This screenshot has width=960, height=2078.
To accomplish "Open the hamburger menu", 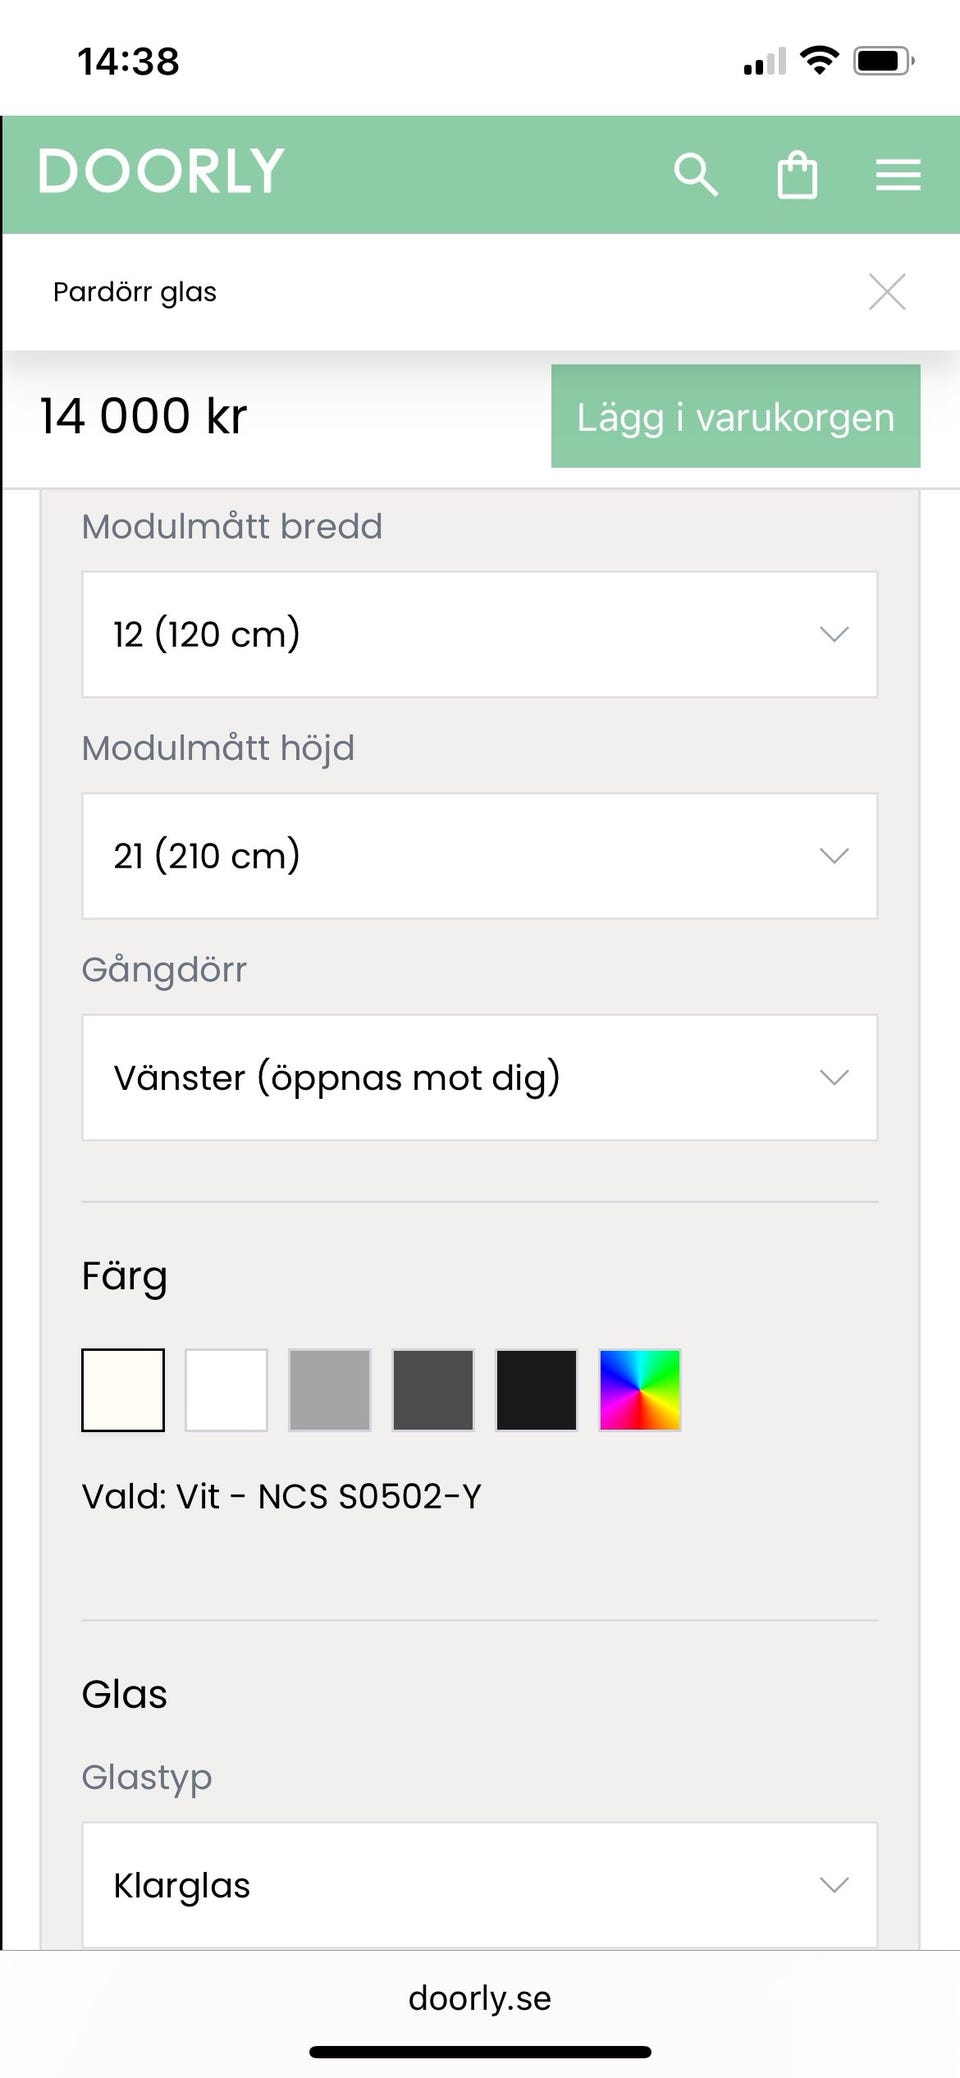I will 898,175.
